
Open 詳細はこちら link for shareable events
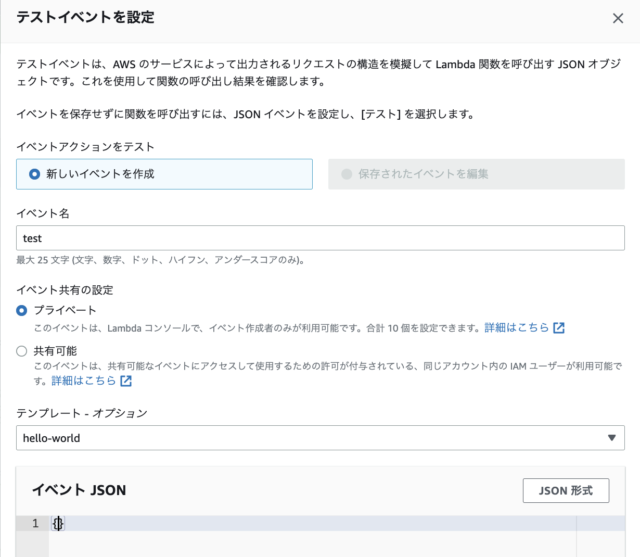pyautogui.click(x=84, y=381)
